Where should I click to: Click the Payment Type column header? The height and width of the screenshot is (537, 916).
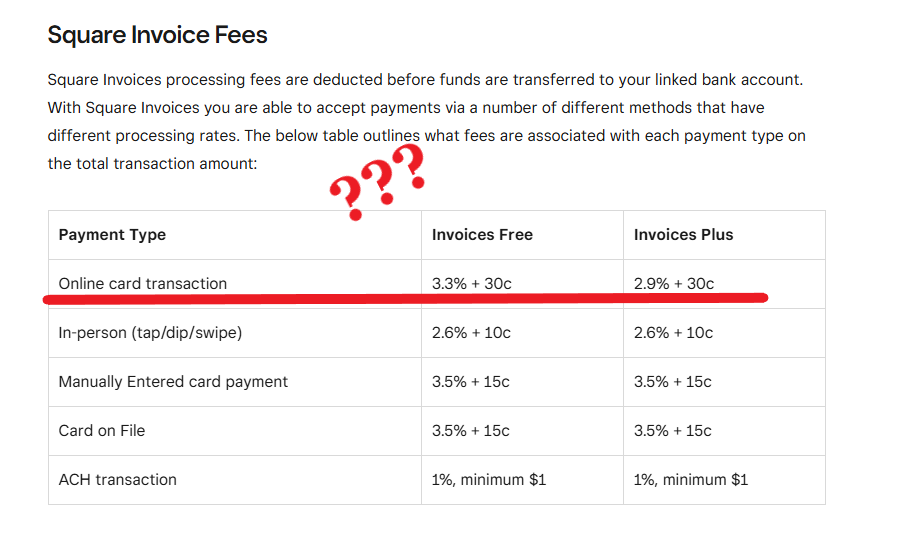click(x=112, y=235)
